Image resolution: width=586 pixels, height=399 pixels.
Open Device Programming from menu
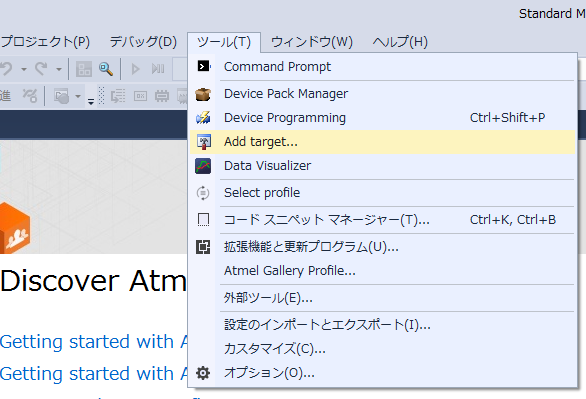click(x=382, y=118)
